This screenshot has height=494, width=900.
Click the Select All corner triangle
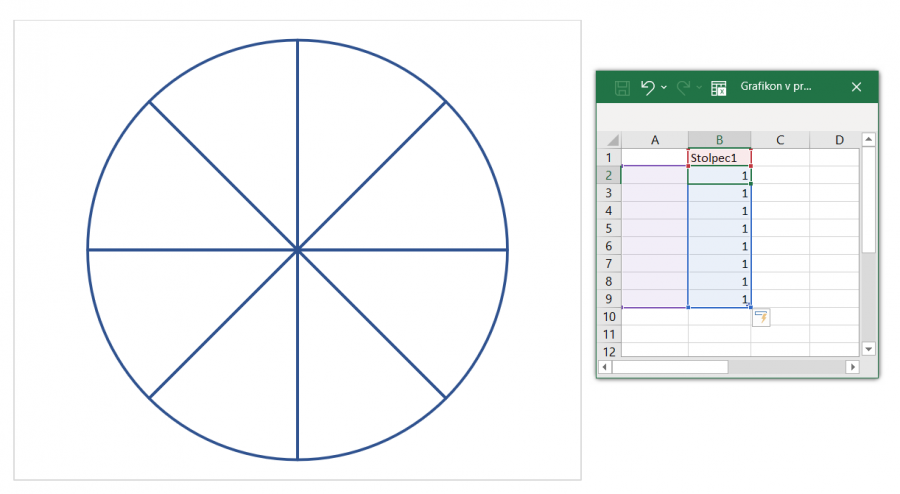tap(610, 140)
